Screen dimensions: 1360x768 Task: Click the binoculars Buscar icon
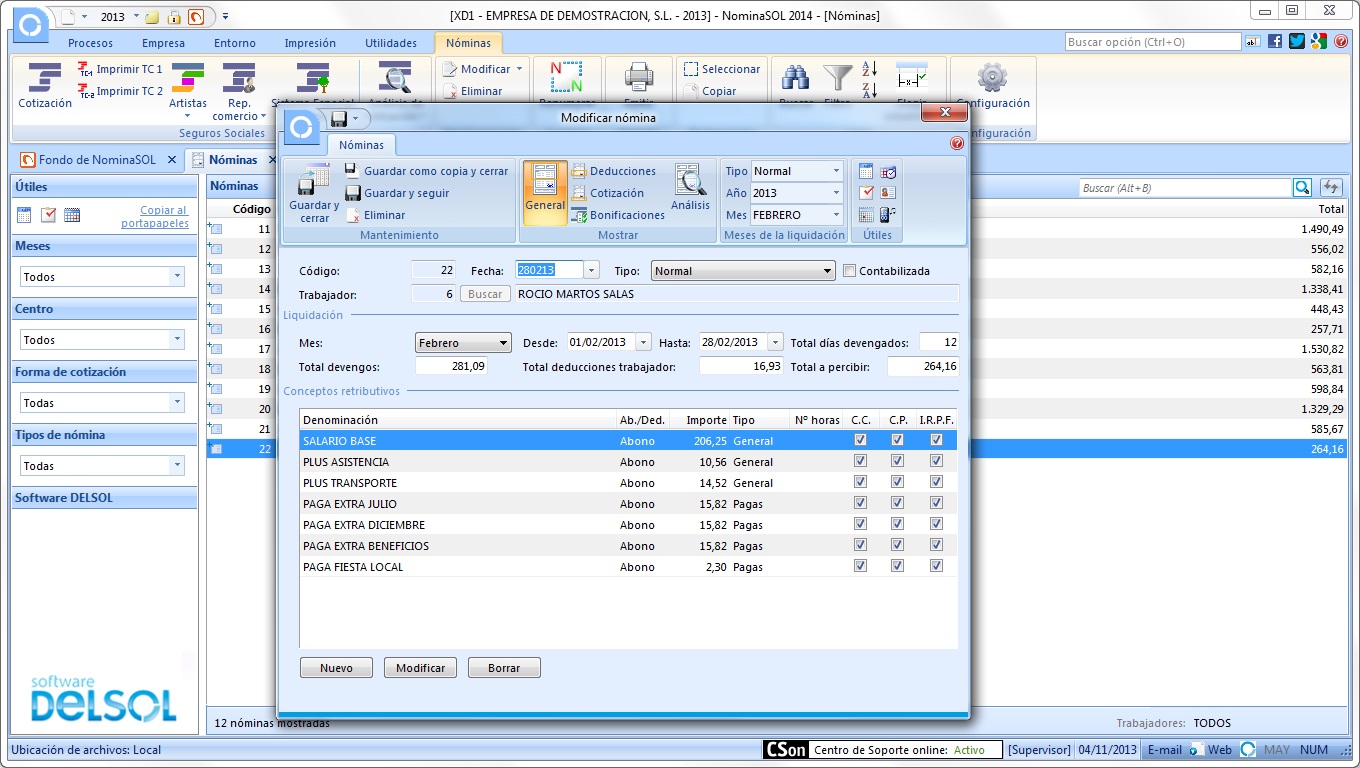coord(796,78)
